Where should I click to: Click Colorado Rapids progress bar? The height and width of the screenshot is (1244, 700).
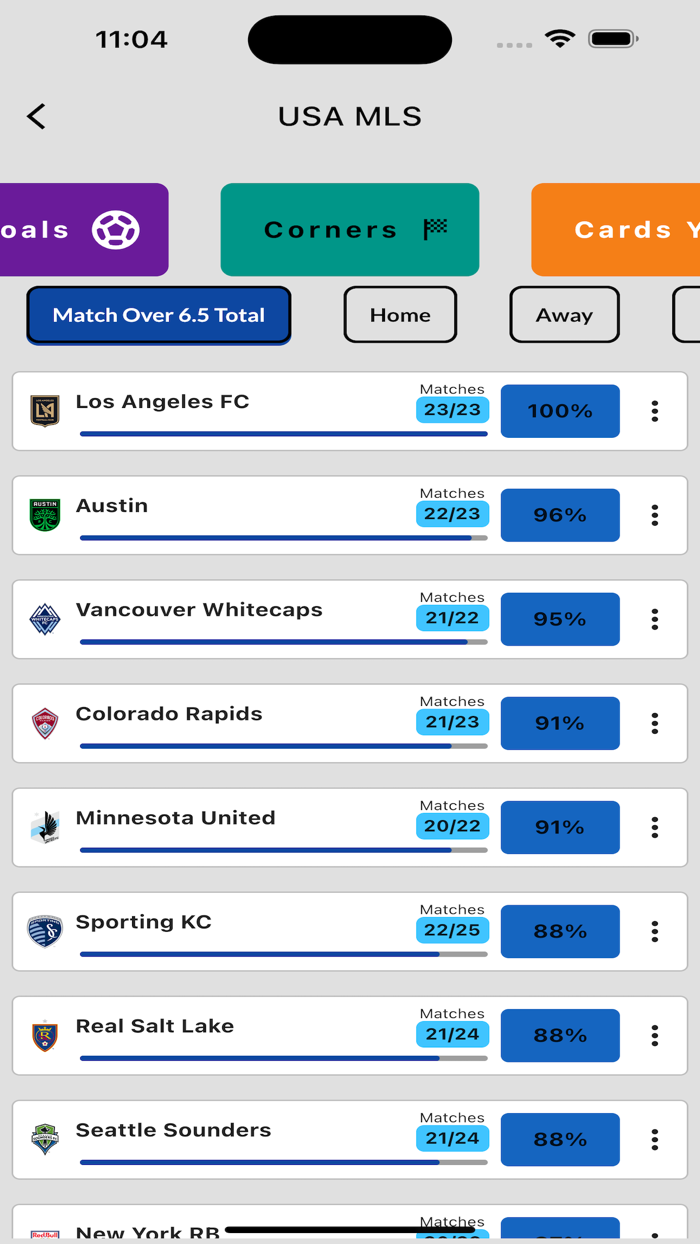(283, 745)
